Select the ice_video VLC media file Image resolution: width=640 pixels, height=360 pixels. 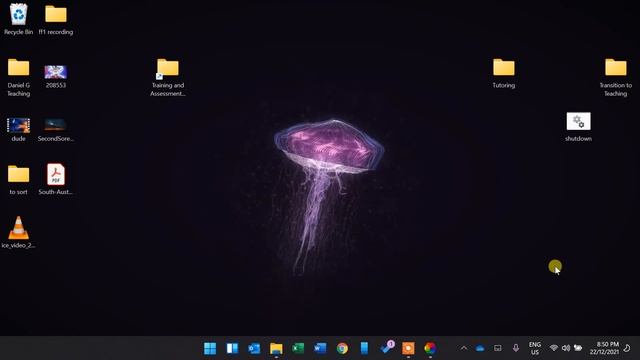(x=18, y=232)
